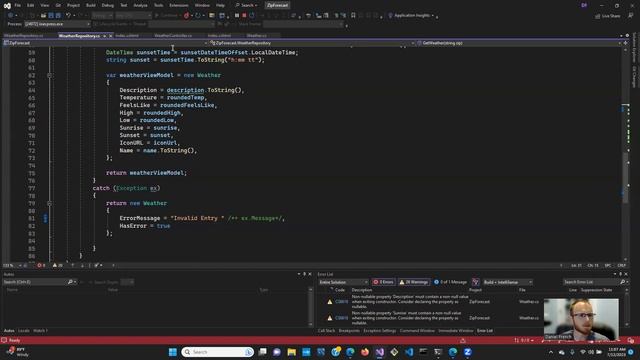Open the GetWeather member dropdown
Image resolution: width=640 pixels, height=360 pixels.
click(x=519, y=43)
